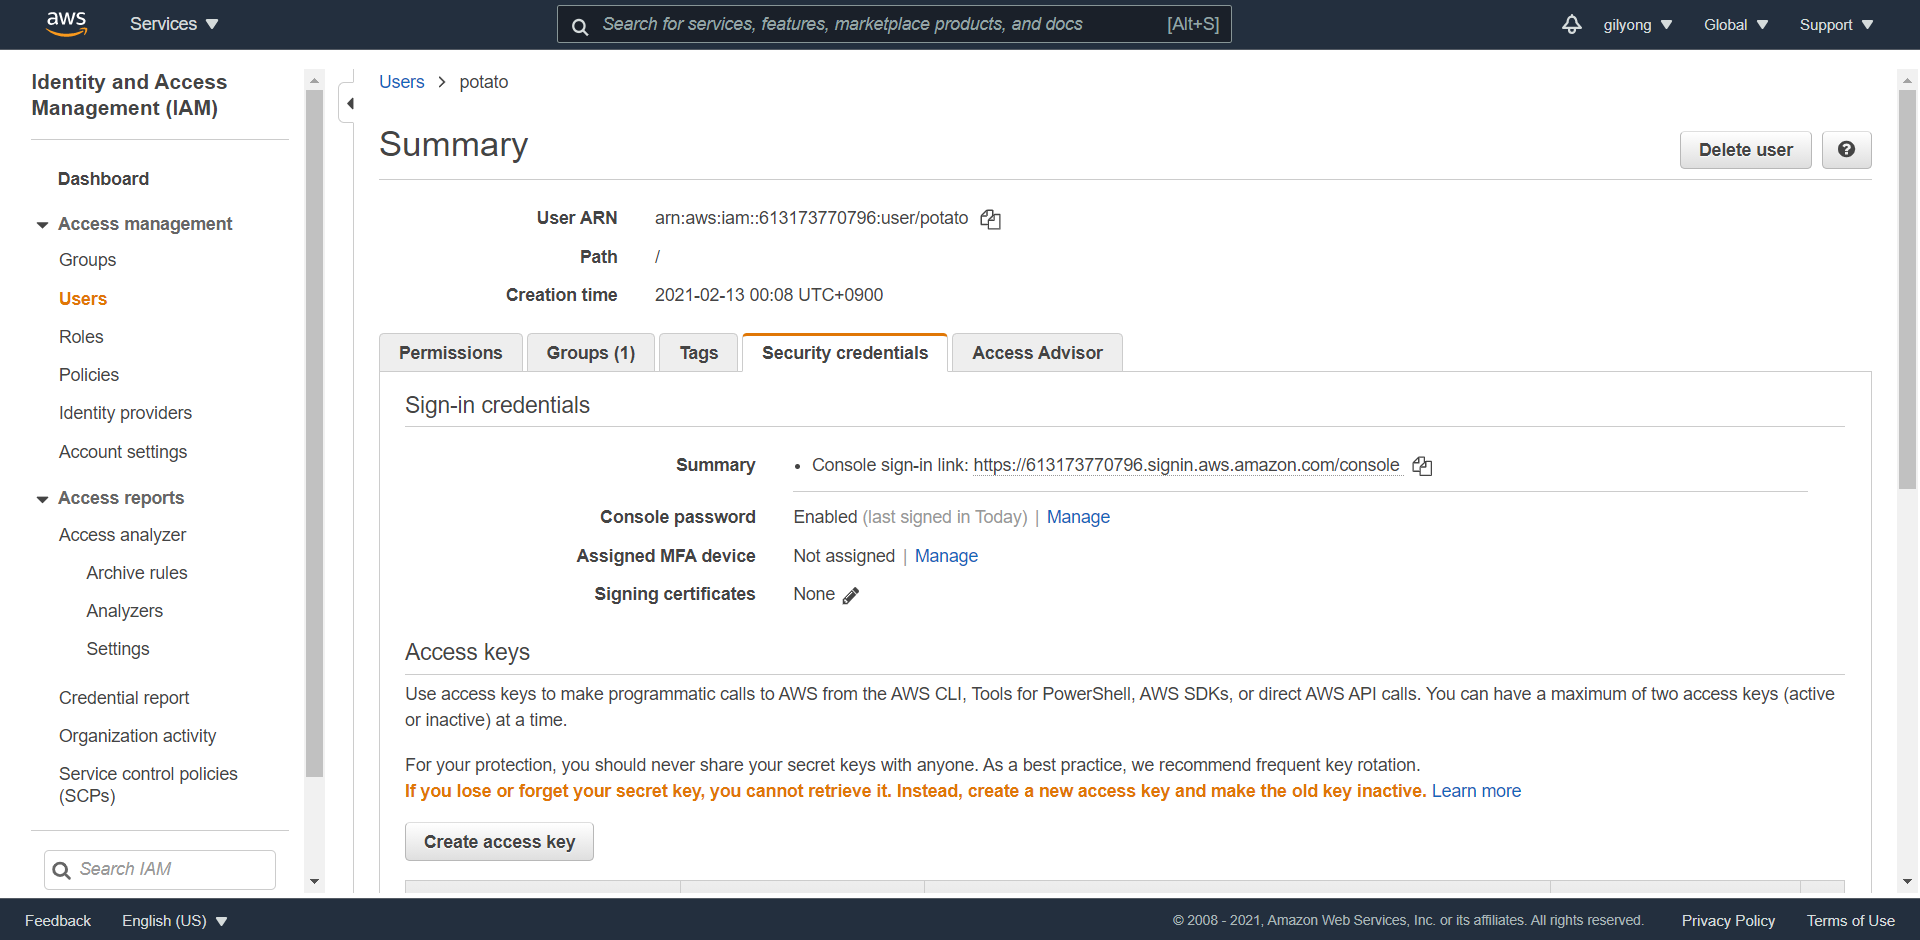The image size is (1920, 940).
Task: Open the Terms of Use link
Action: click(1850, 921)
